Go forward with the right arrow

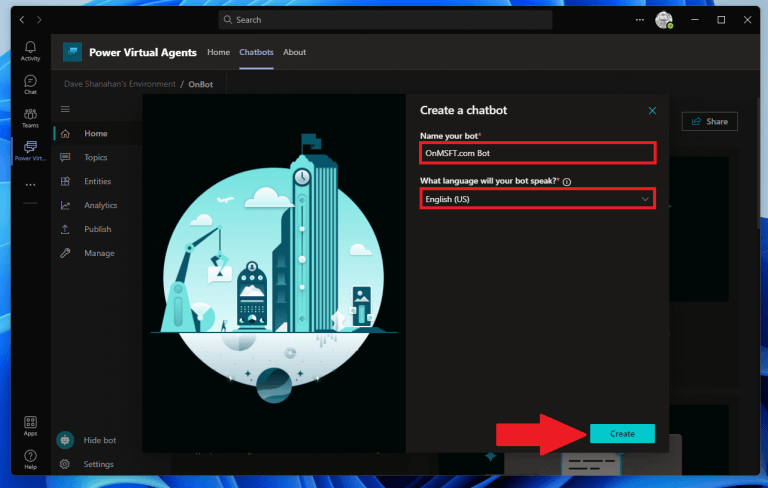(39, 20)
